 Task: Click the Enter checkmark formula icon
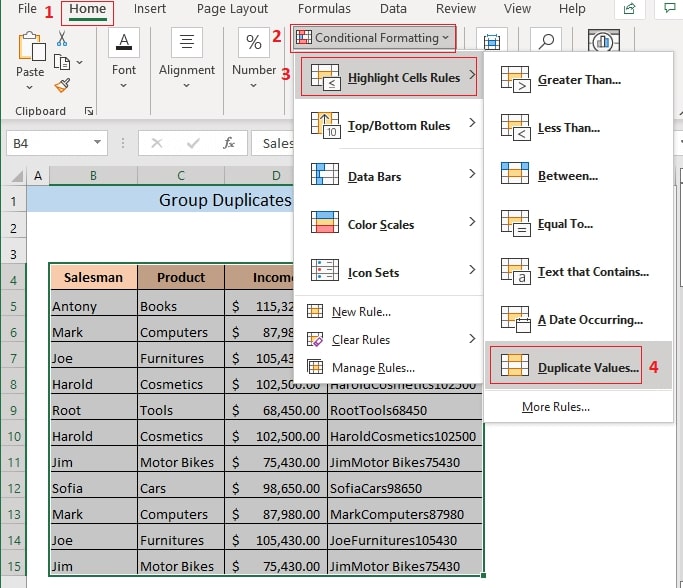(193, 143)
